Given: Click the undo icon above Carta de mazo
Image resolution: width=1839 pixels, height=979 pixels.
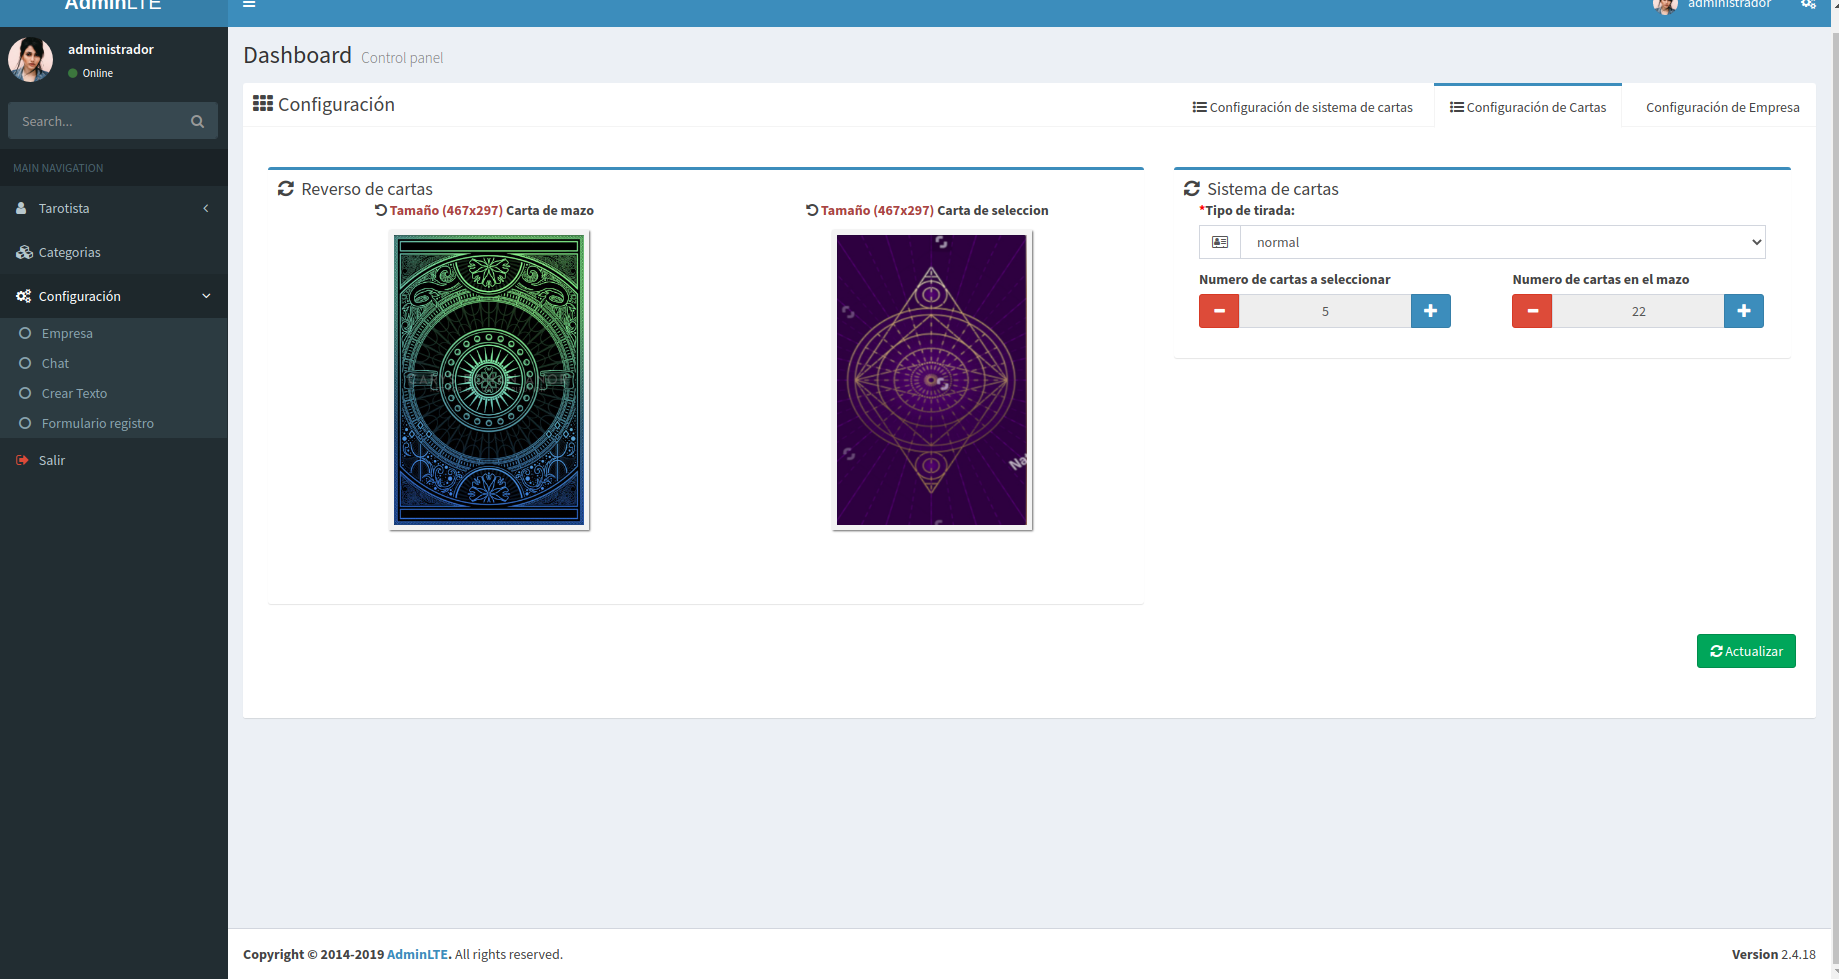Looking at the screenshot, I should pyautogui.click(x=381, y=210).
